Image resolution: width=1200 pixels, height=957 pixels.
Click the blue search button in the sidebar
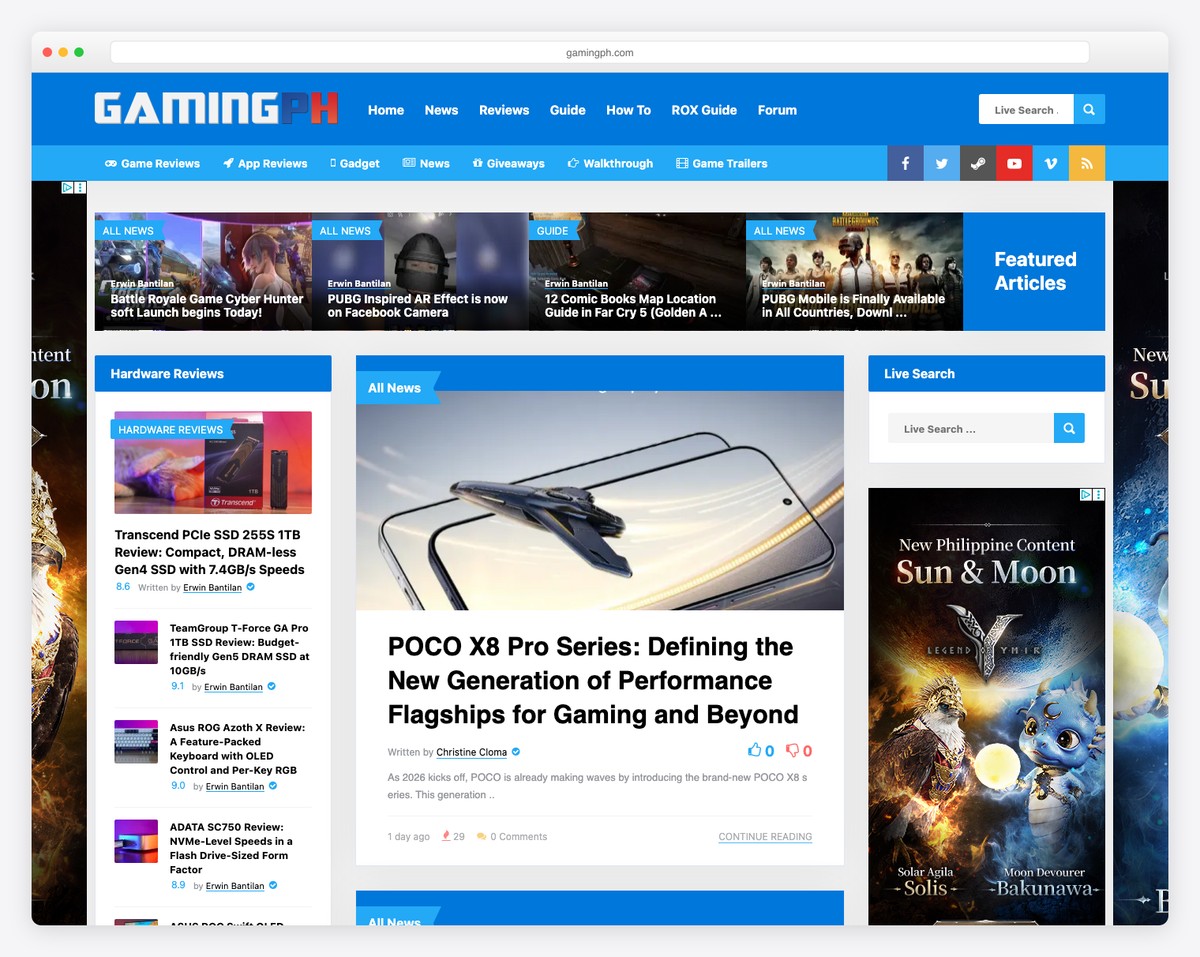coord(1069,427)
